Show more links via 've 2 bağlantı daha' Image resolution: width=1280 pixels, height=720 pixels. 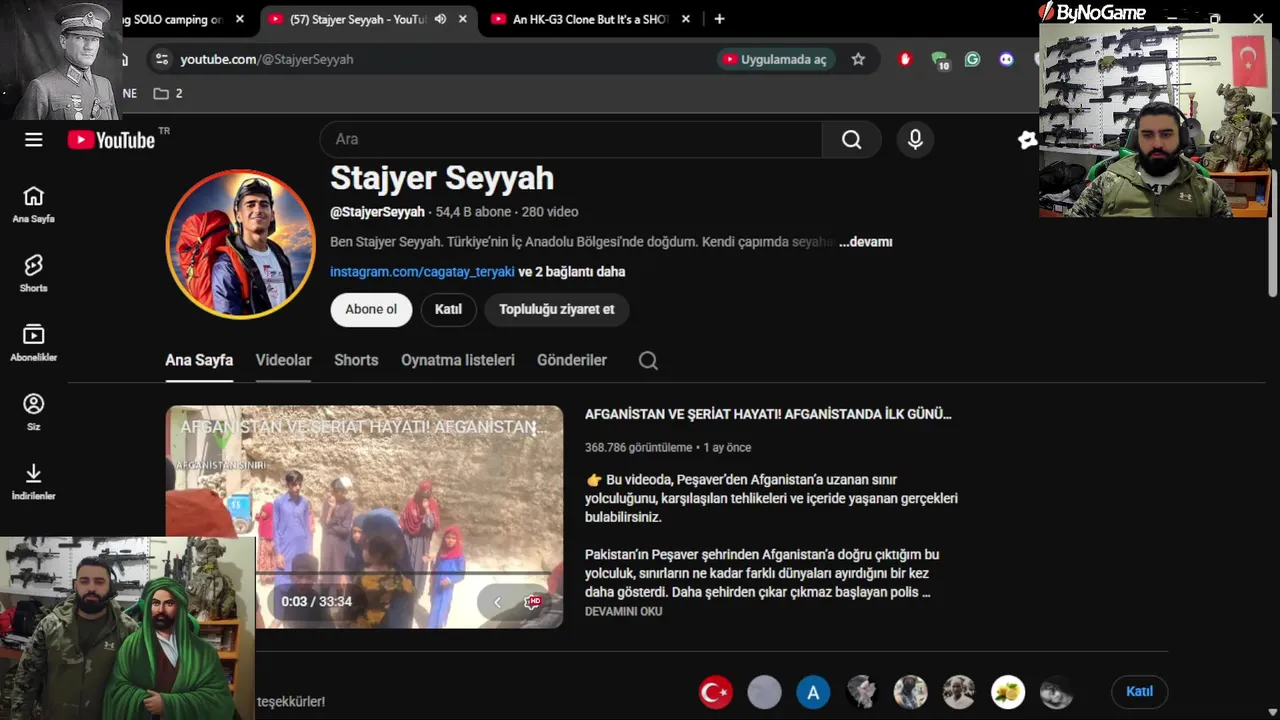572,272
